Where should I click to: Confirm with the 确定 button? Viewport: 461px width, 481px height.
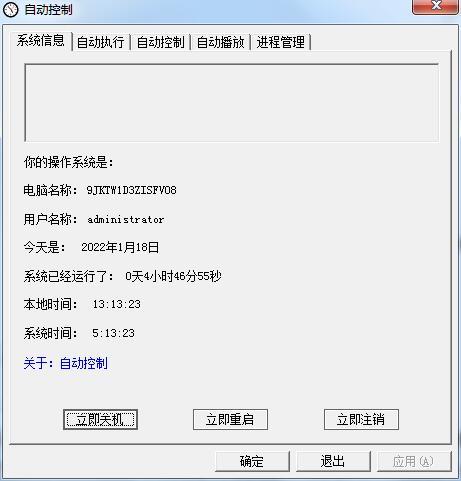point(252,461)
